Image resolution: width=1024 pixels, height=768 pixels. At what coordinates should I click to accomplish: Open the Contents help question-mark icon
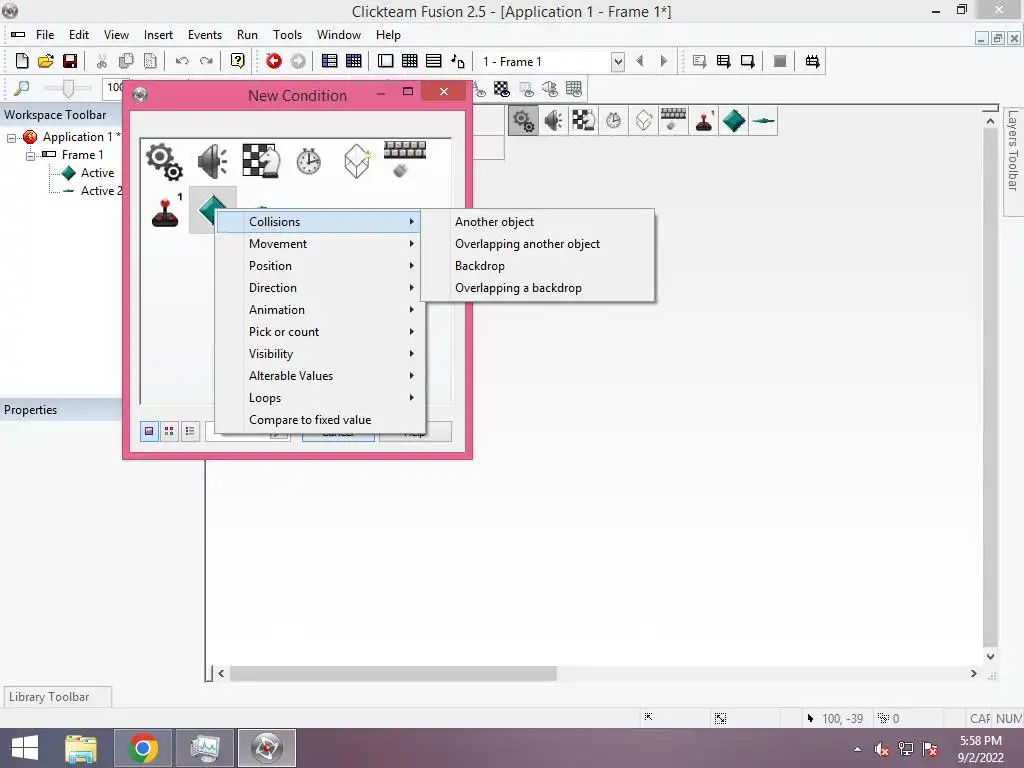point(238,61)
